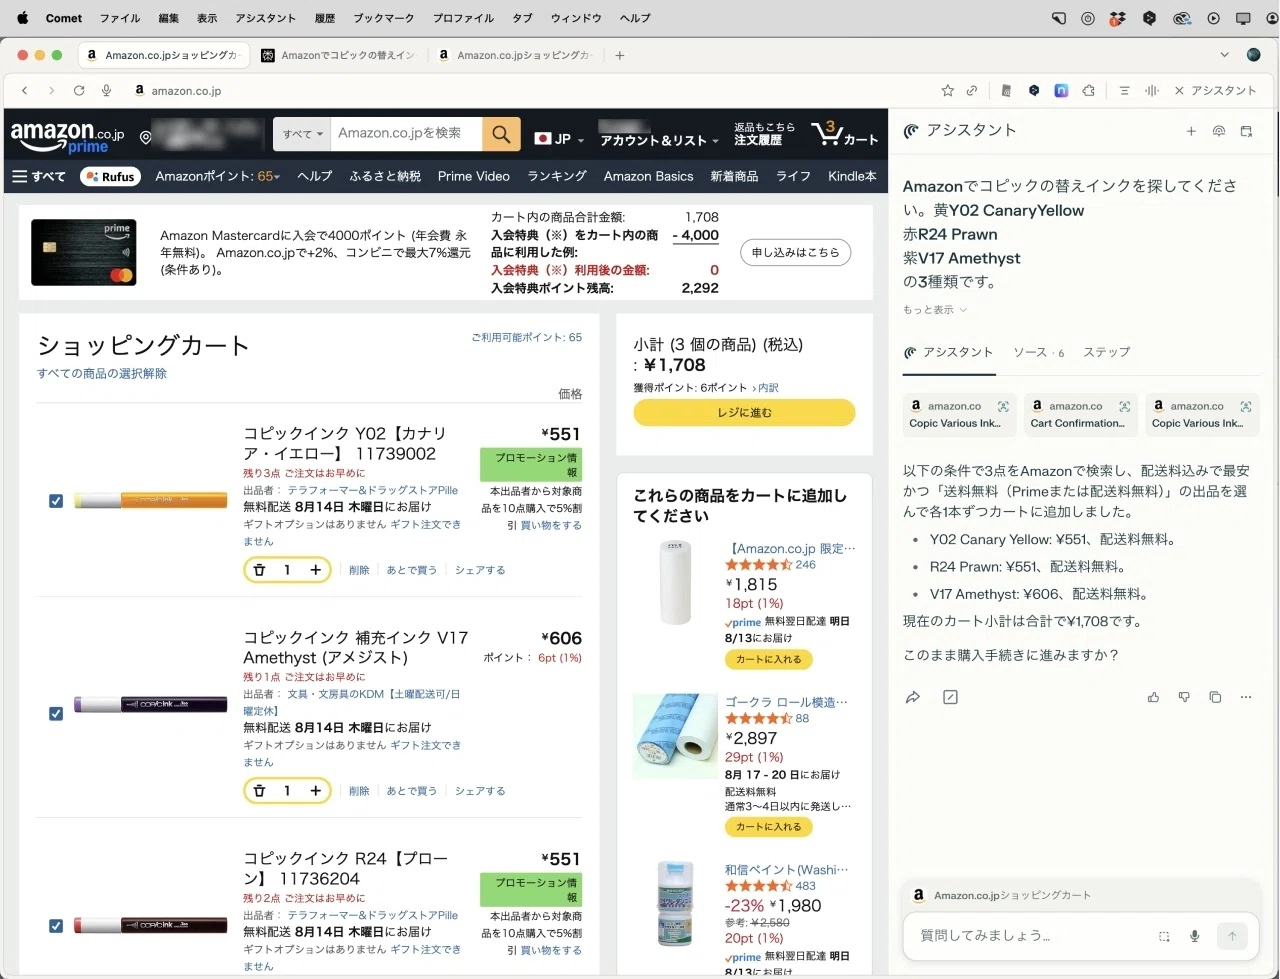Click the send arrow in assistant input

coord(1232,936)
